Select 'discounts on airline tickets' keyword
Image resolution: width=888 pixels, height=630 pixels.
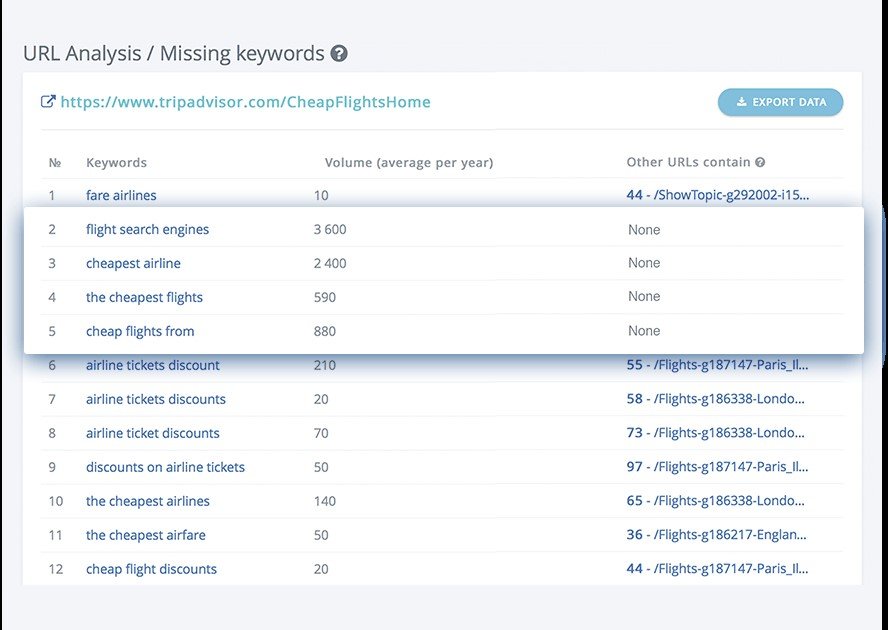[165, 467]
